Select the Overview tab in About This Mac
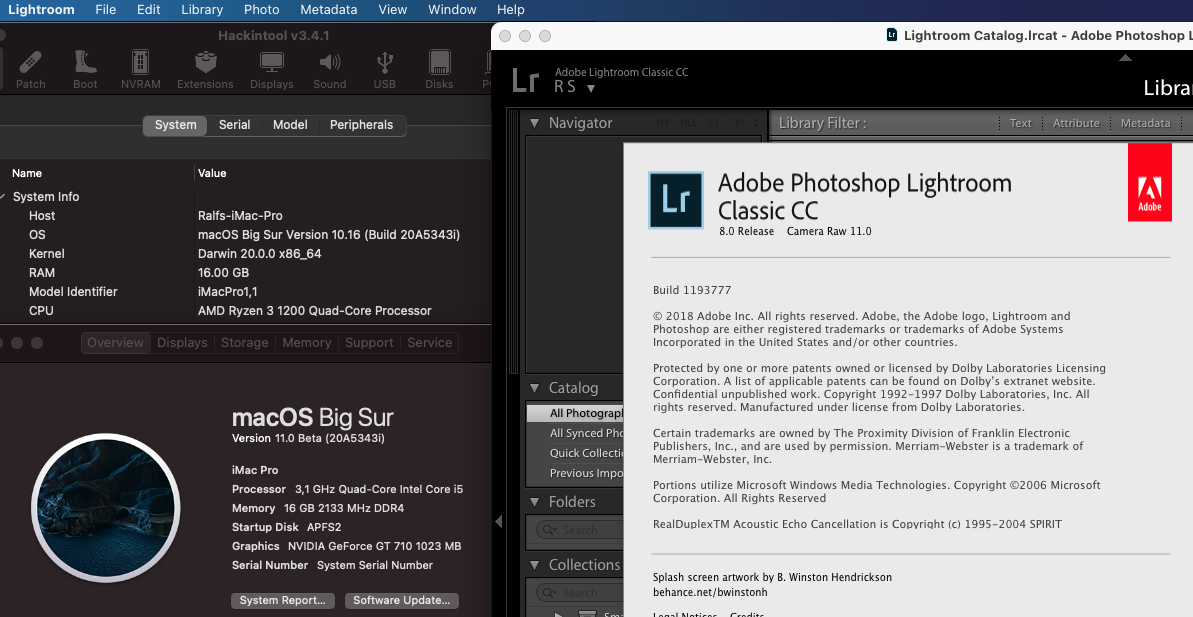 [115, 342]
